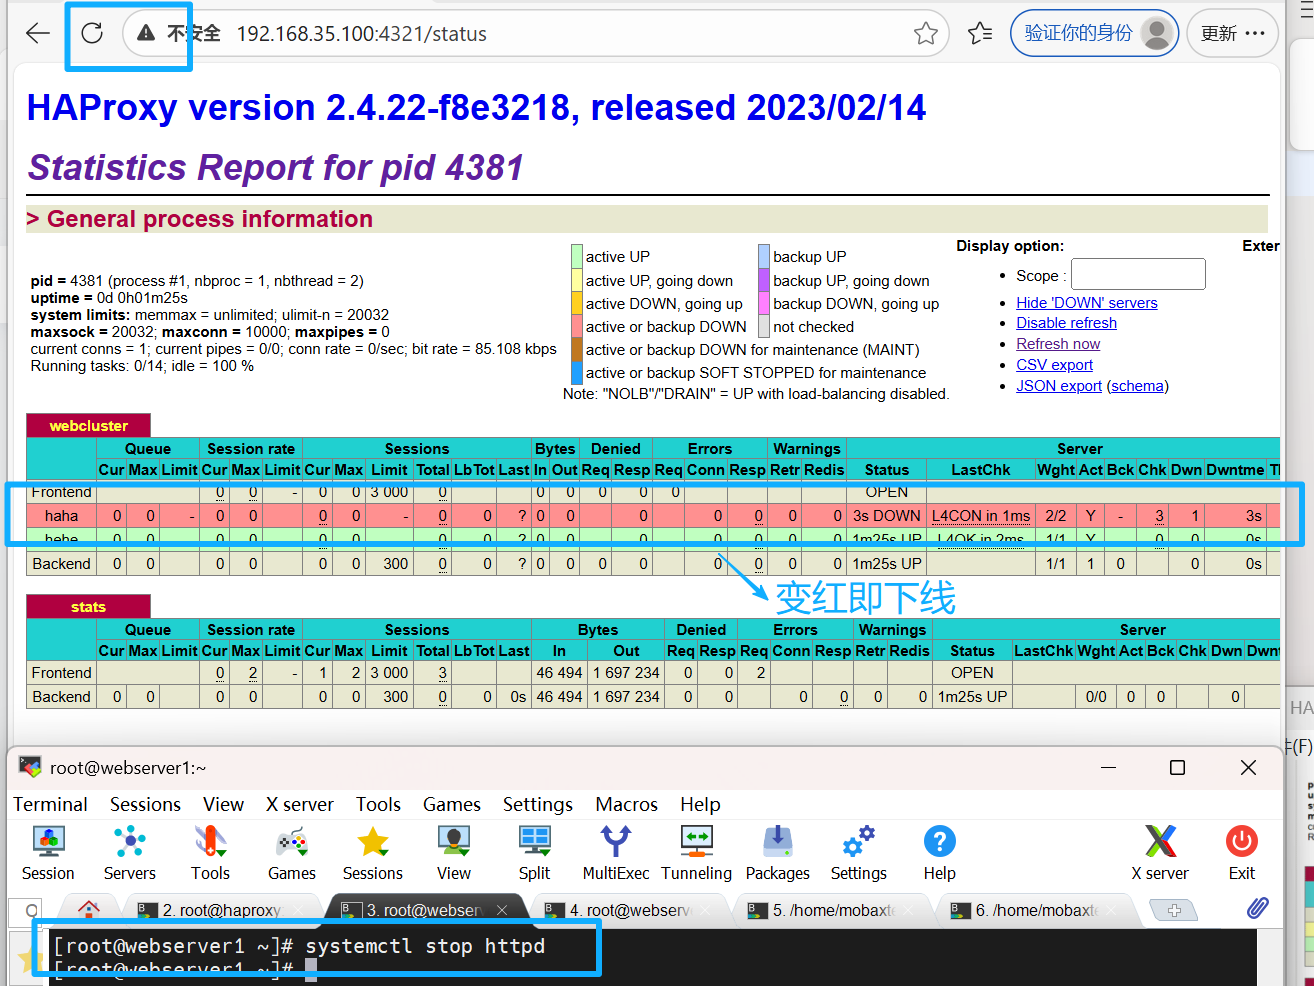Image resolution: width=1314 pixels, height=986 pixels.
Task: Open the View menu in menu bar
Action: (x=223, y=804)
